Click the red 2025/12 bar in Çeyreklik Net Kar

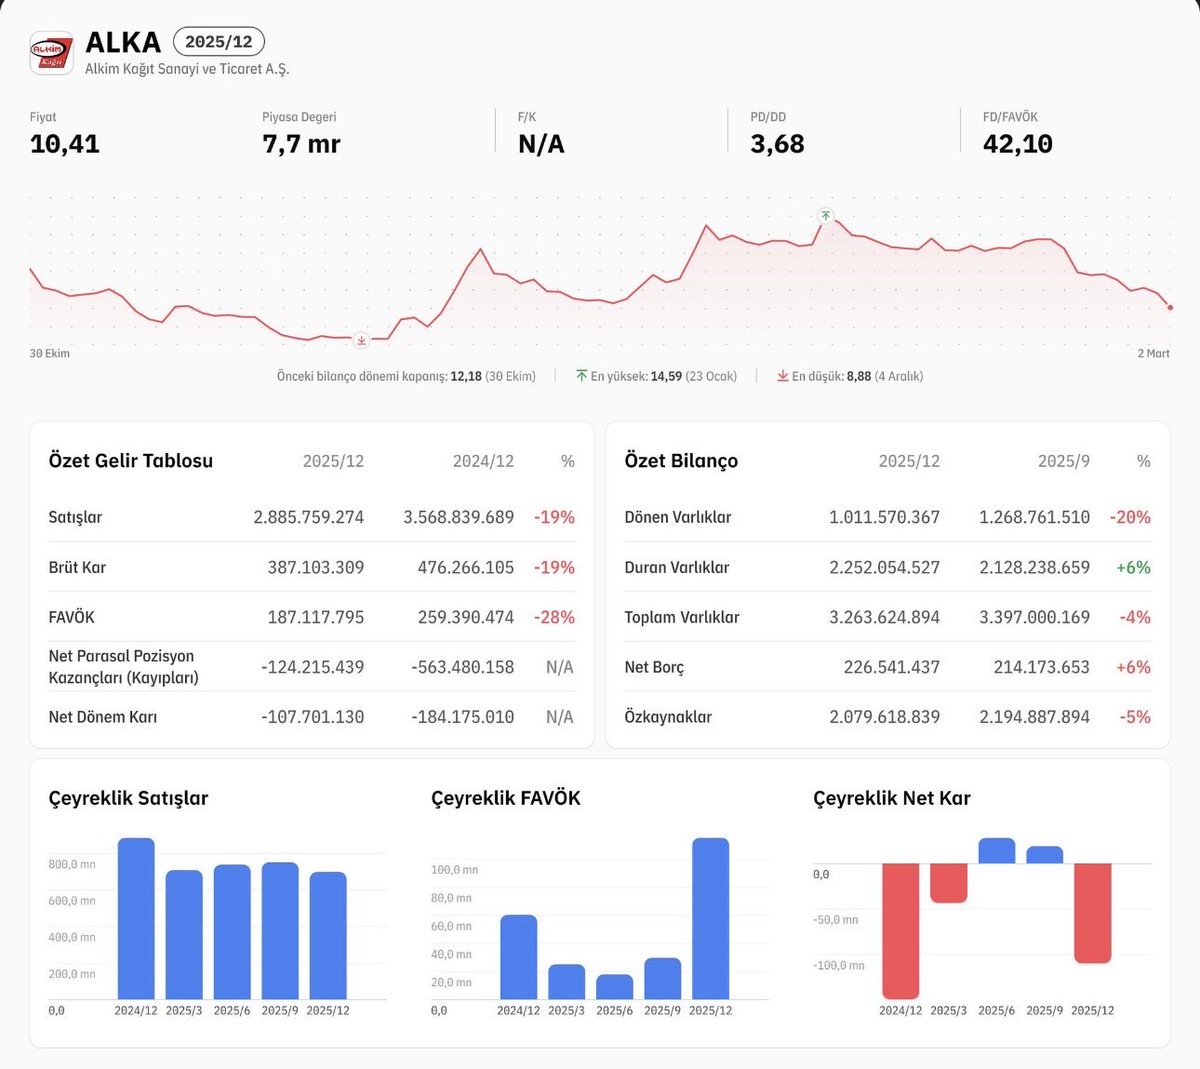pos(1093,913)
